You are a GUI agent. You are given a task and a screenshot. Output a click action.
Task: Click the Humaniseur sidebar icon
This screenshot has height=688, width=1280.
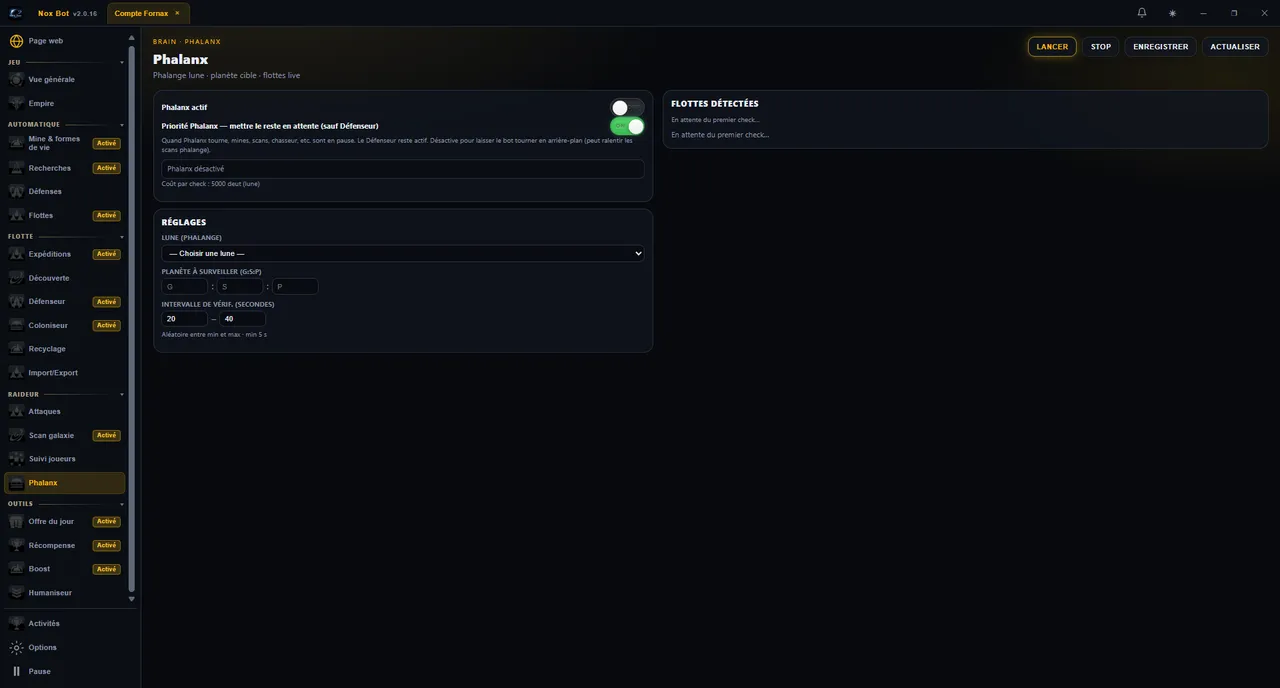pyautogui.click(x=16, y=592)
